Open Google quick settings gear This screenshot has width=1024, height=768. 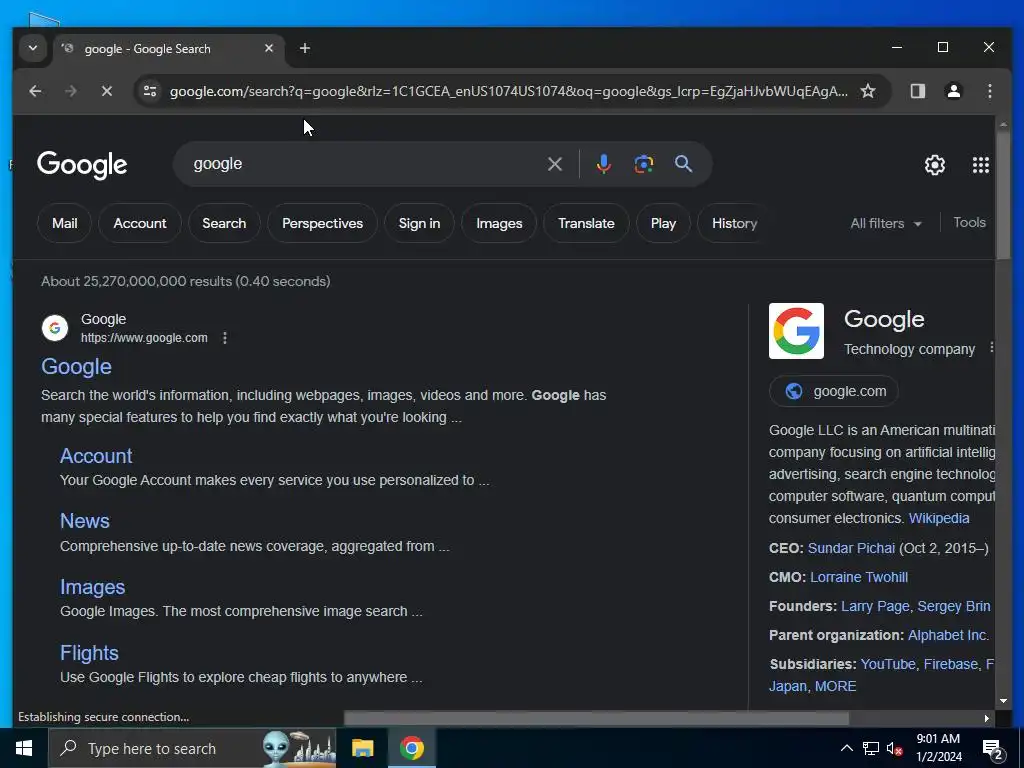pyautogui.click(x=935, y=165)
